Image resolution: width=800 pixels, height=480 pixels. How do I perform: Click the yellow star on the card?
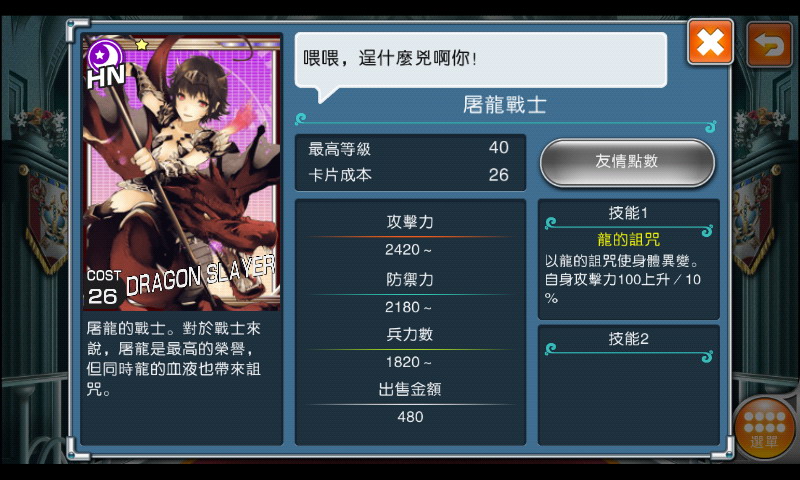pyautogui.click(x=141, y=45)
